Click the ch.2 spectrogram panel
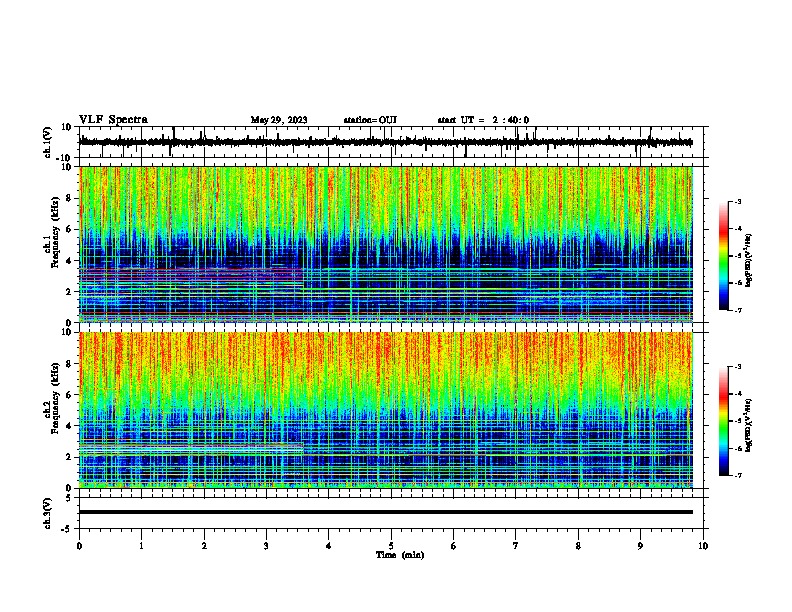The image size is (792, 612). (386, 410)
